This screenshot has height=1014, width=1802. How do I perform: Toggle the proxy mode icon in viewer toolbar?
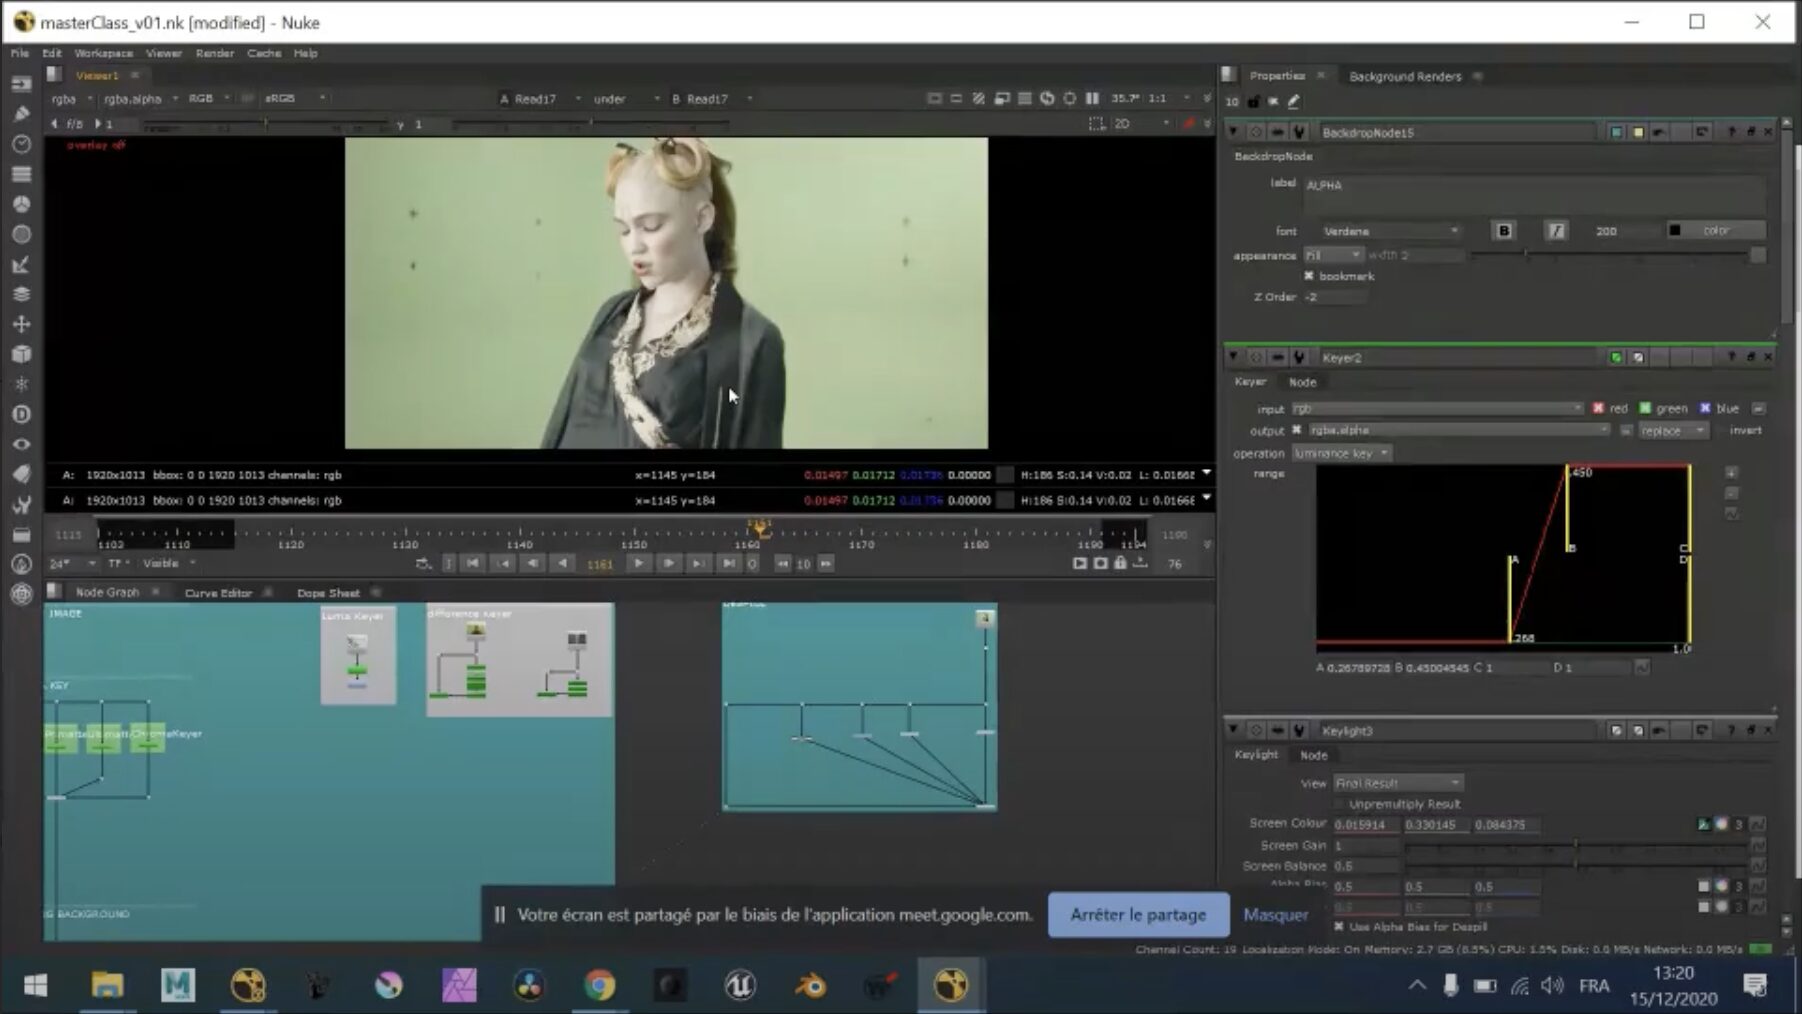tap(978, 98)
